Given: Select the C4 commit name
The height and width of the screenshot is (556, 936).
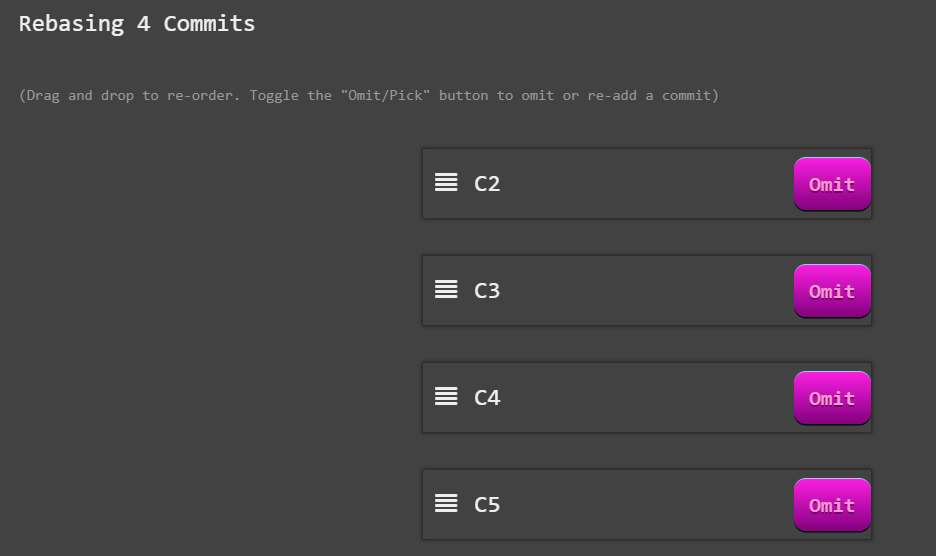Looking at the screenshot, I should pos(487,398).
